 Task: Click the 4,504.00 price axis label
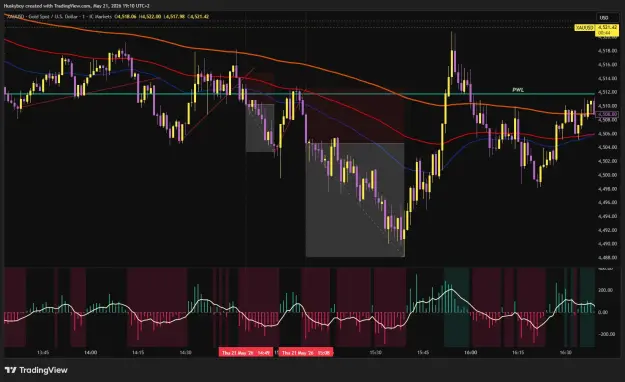click(x=607, y=148)
